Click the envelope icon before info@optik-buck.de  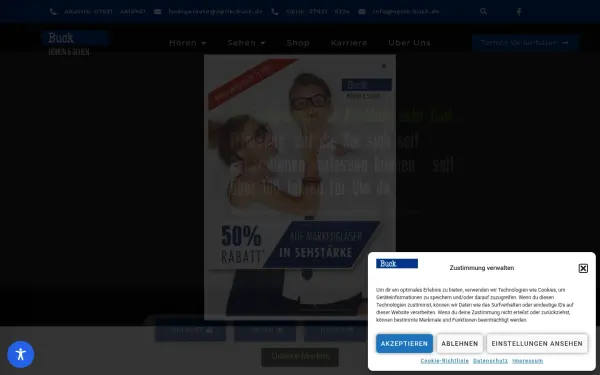point(362,11)
